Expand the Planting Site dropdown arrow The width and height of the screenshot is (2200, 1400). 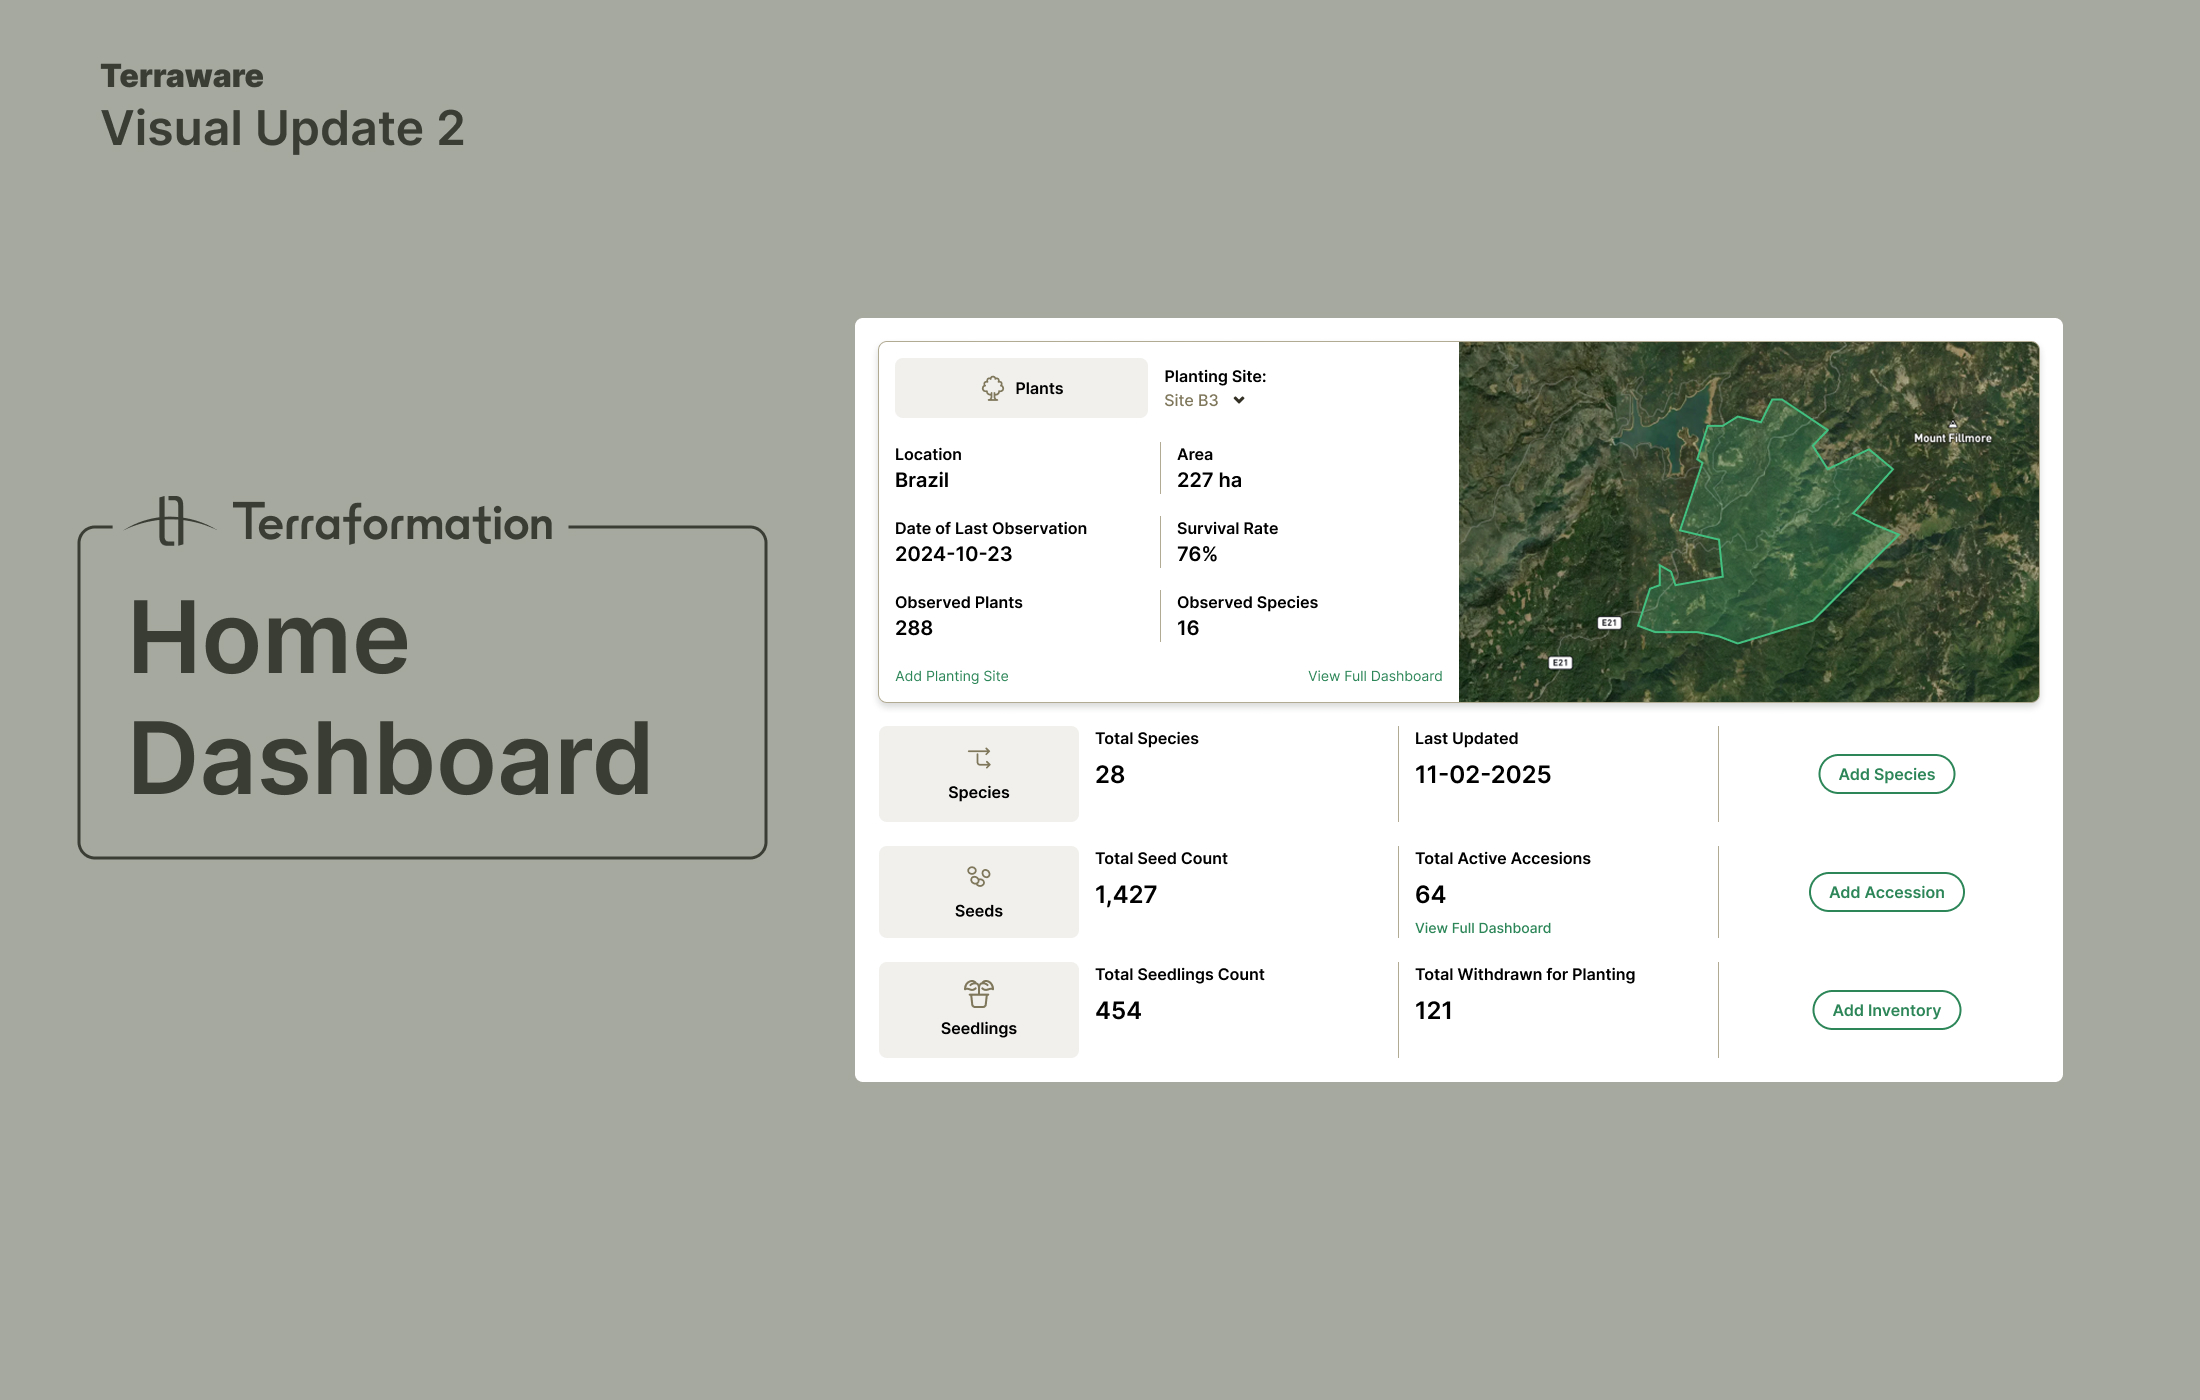pyautogui.click(x=1239, y=400)
